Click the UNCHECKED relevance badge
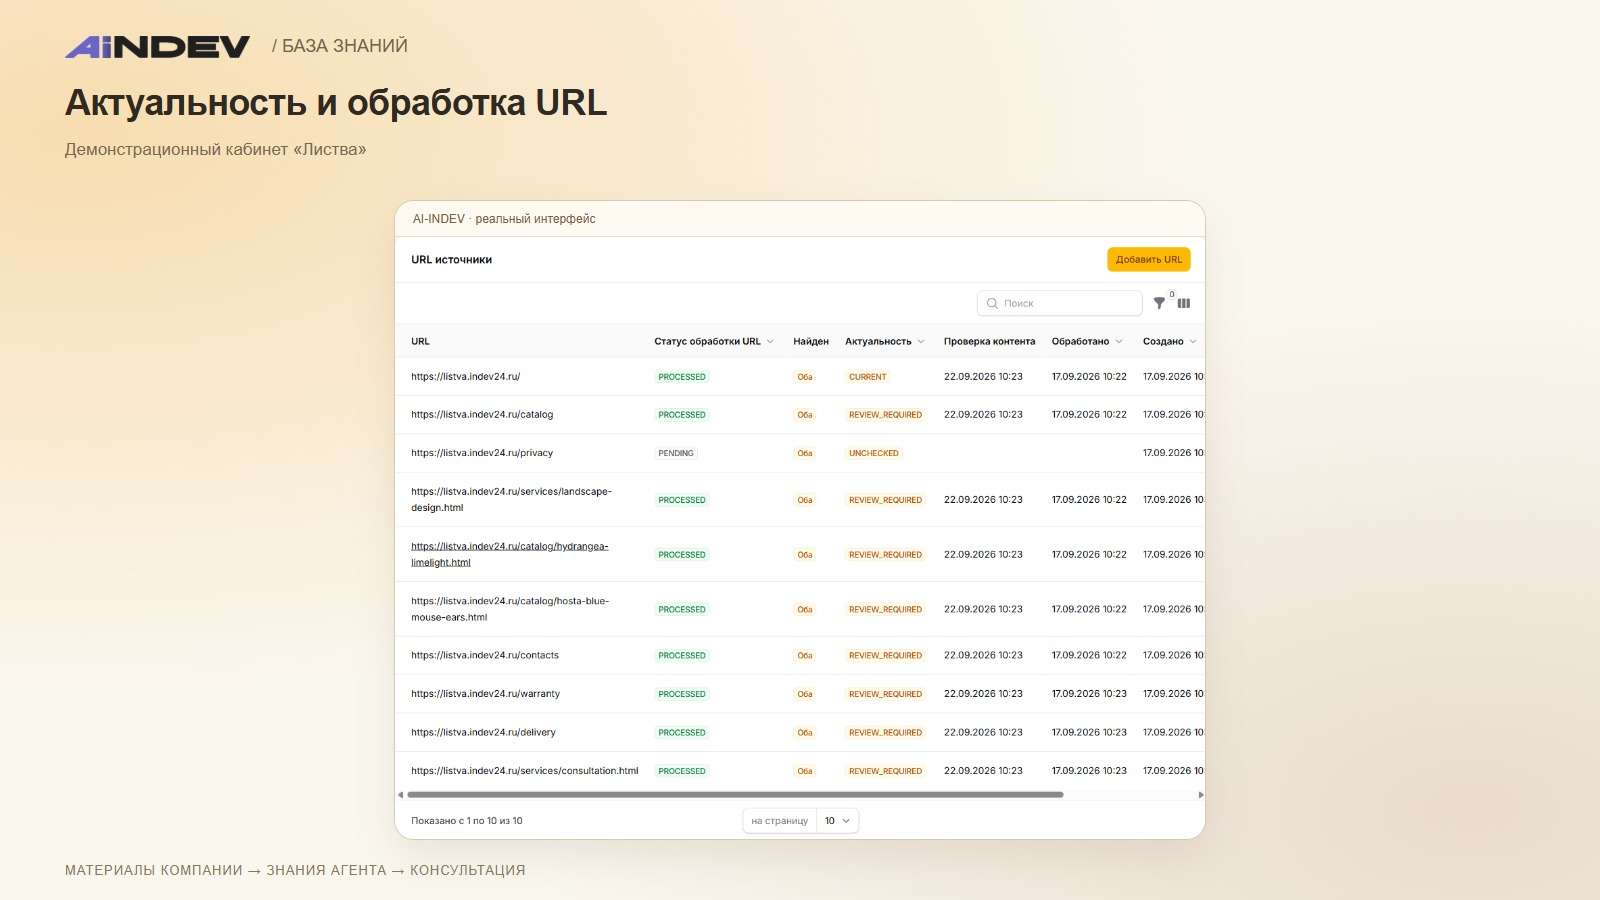The image size is (1600, 900). coord(874,453)
